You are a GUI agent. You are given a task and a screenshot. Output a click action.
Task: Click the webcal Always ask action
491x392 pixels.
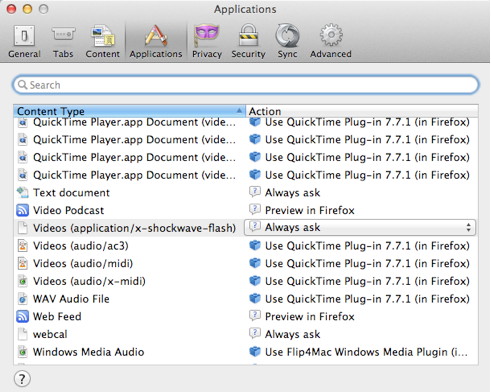coord(292,334)
